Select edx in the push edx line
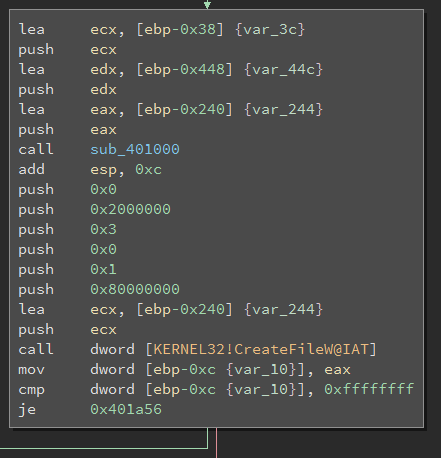 pyautogui.click(x=103, y=90)
